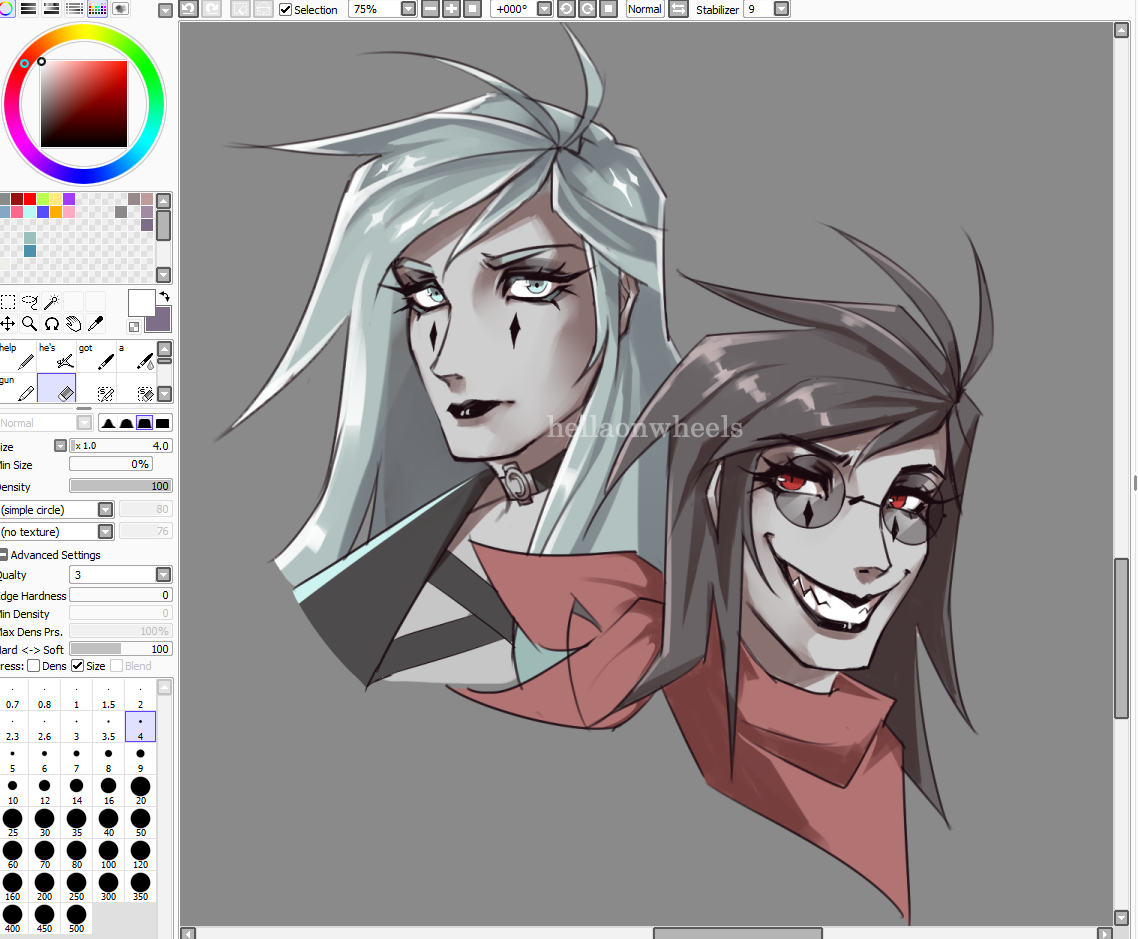Pick the Eyedropper color picker tool
Viewport: 1138px width, 939px height.
tap(96, 324)
